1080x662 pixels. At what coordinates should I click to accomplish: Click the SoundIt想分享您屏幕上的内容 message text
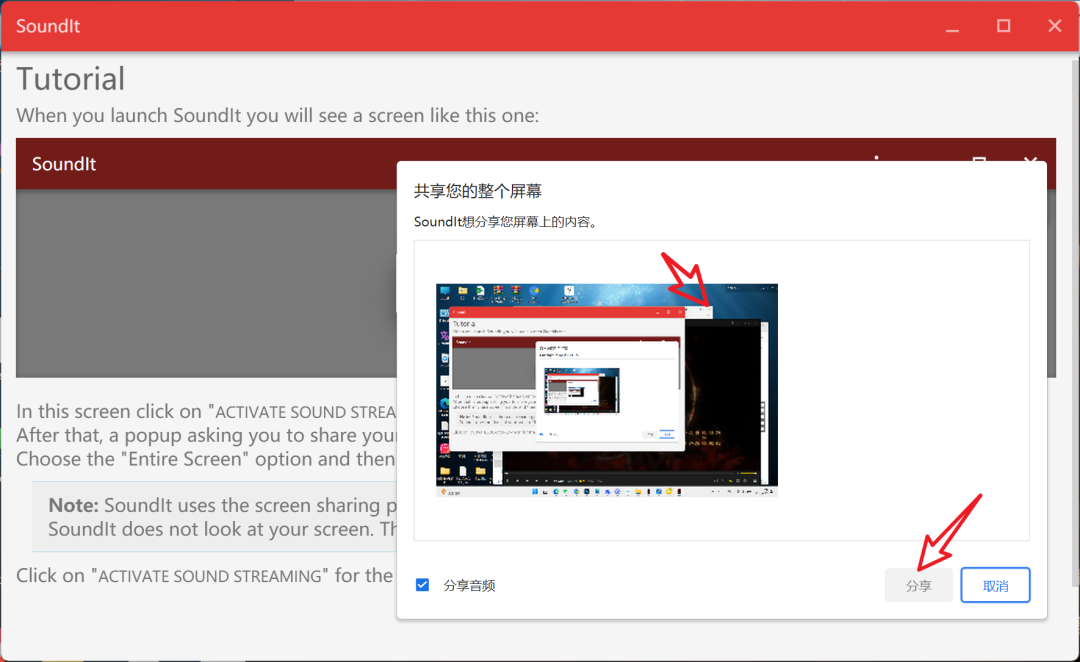506,222
